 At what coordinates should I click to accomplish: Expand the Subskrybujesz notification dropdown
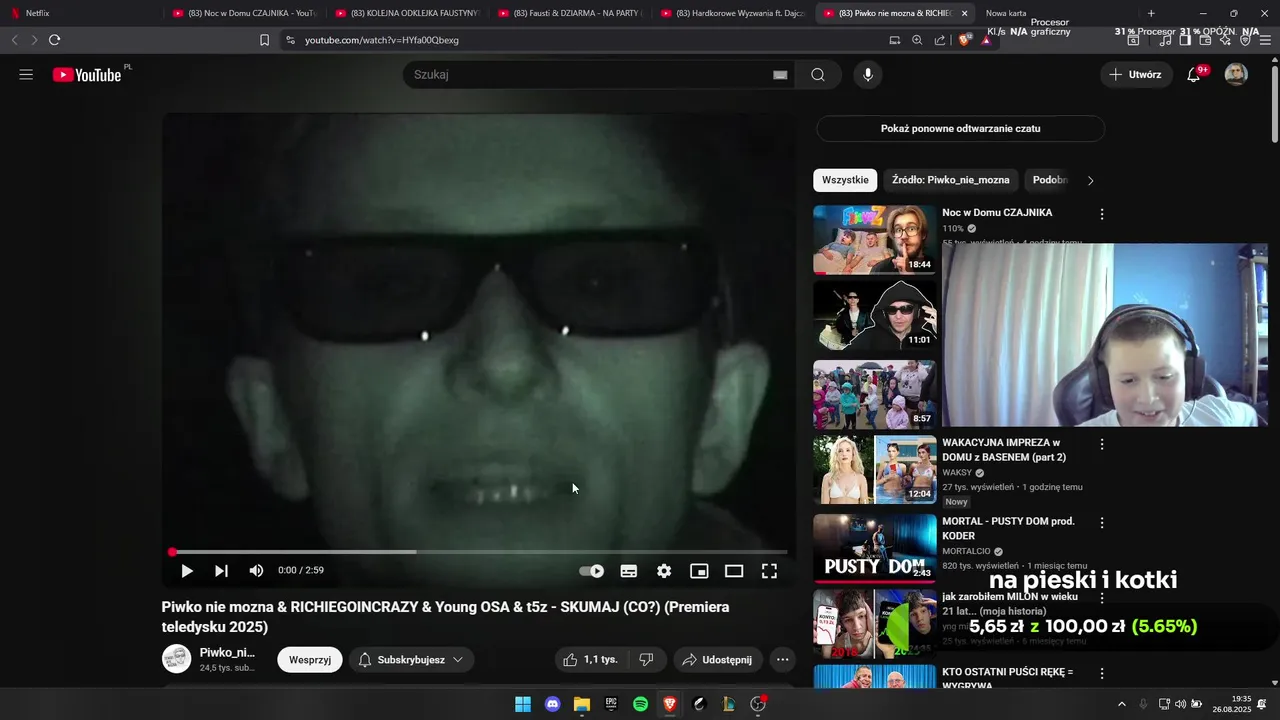[x=411, y=660]
